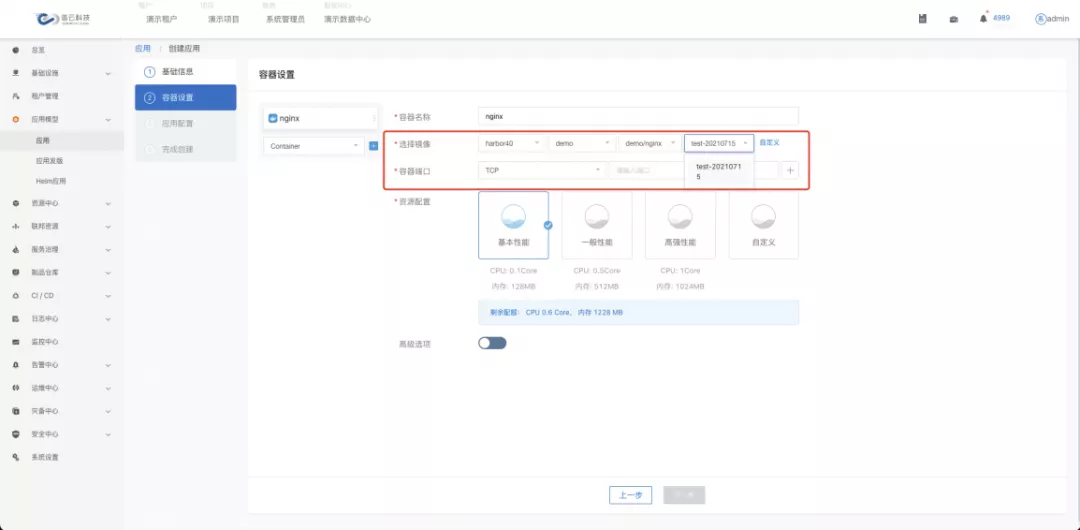1080x530 pixels.
Task: Click the blue plus icon beside Container
Action: pyautogui.click(x=373, y=146)
